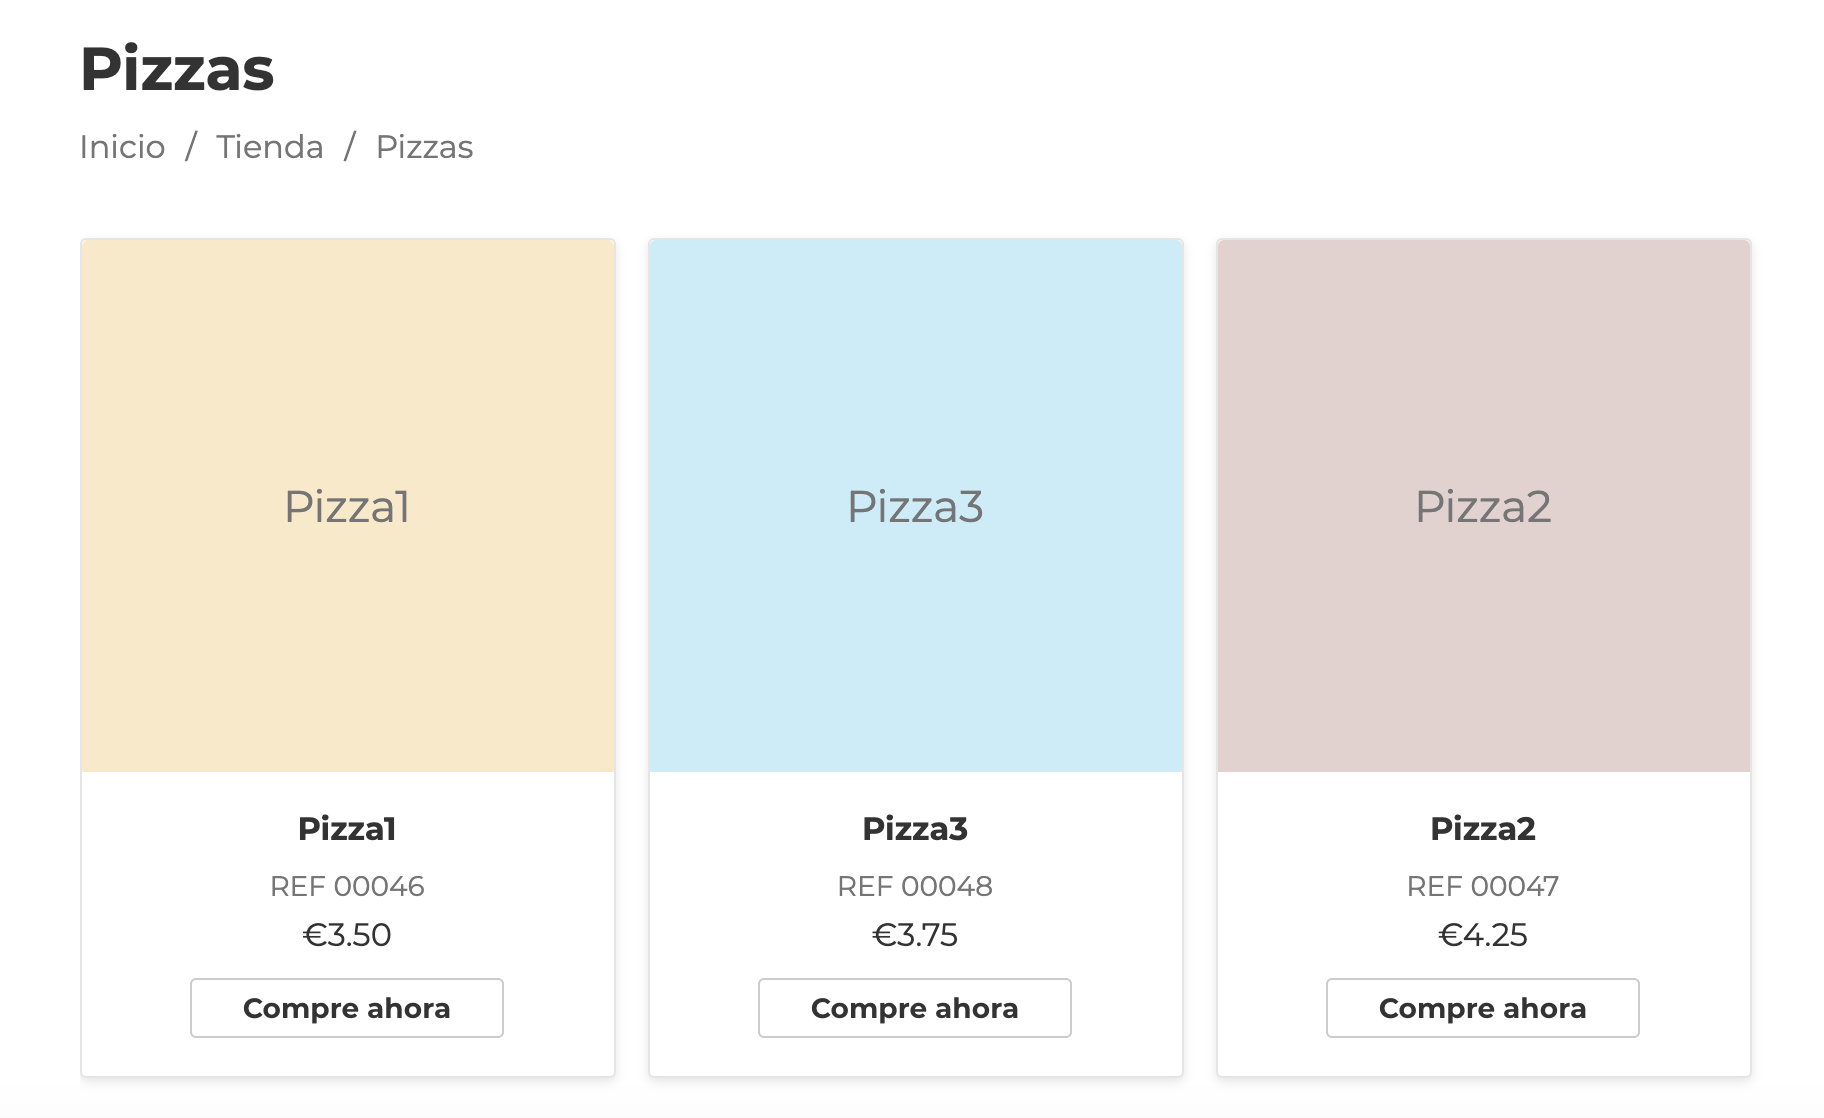Open the light blue Pizza3 product image
Viewport: 1824px width, 1118px height.
click(916, 505)
